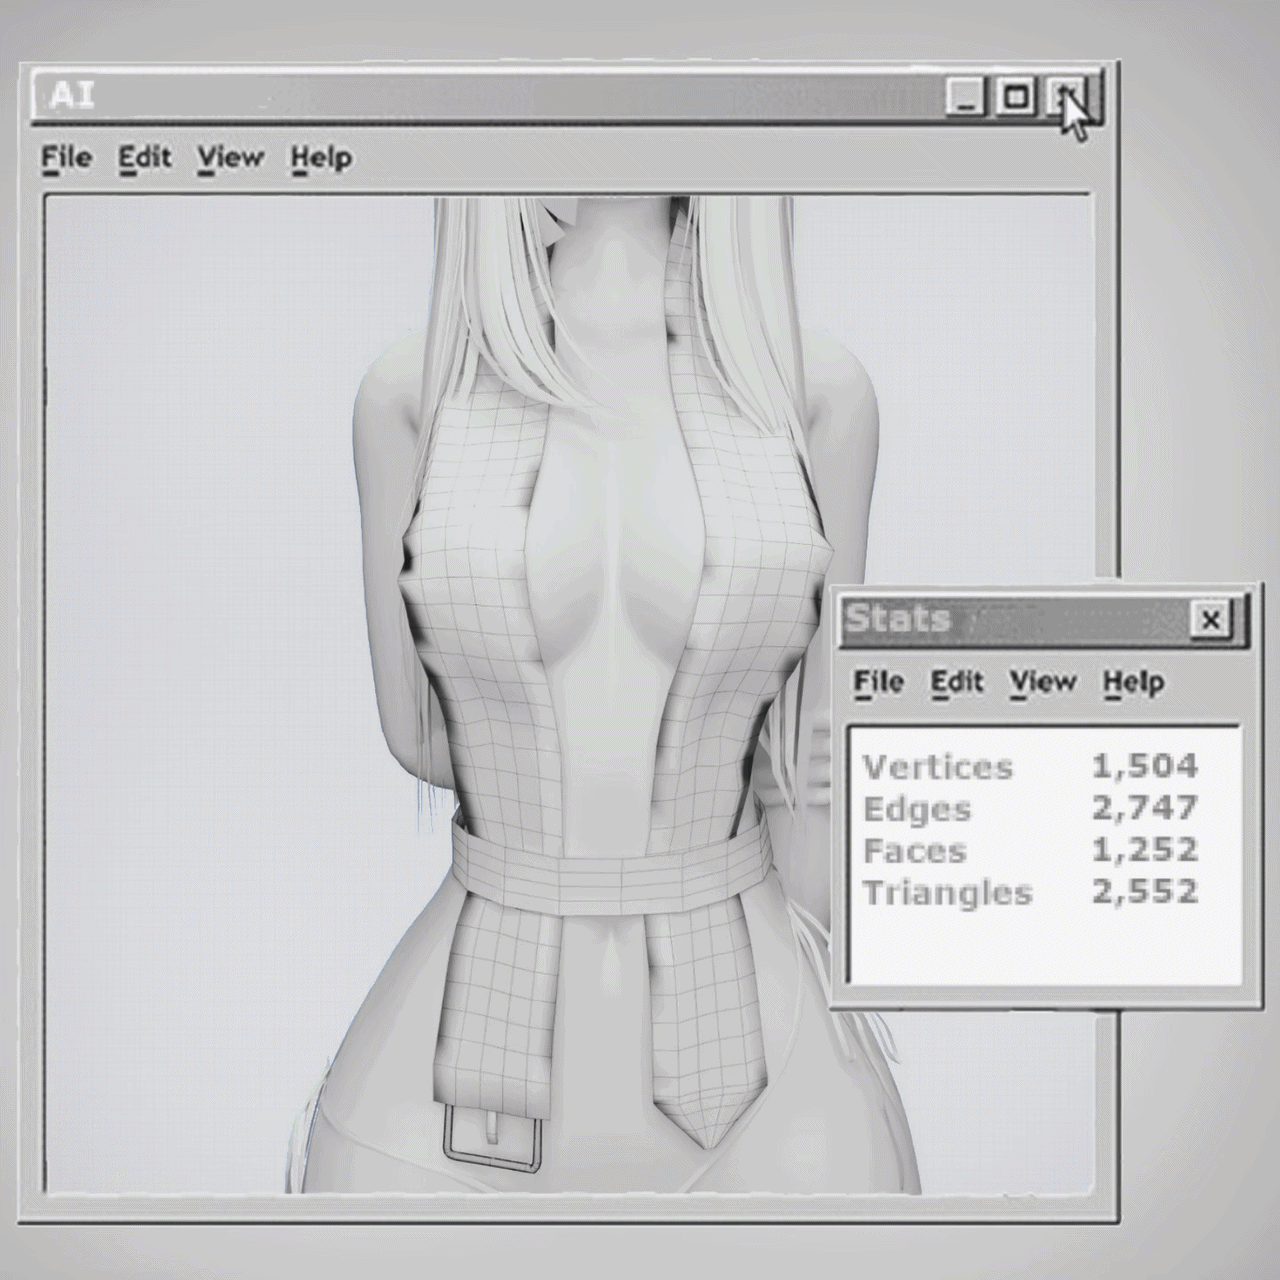Image resolution: width=1280 pixels, height=1280 pixels.
Task: Select the Vertices count row
Action: pos(1030,767)
